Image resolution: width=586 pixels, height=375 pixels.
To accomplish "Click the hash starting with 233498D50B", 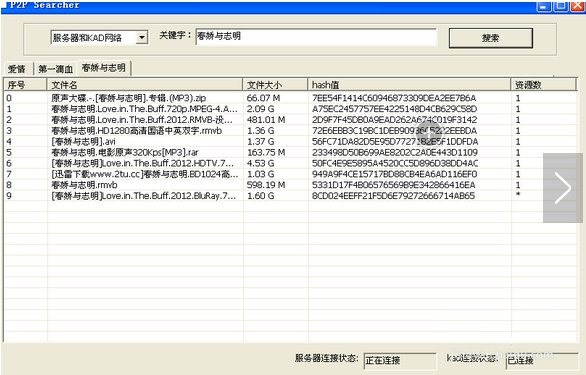I will (395, 152).
